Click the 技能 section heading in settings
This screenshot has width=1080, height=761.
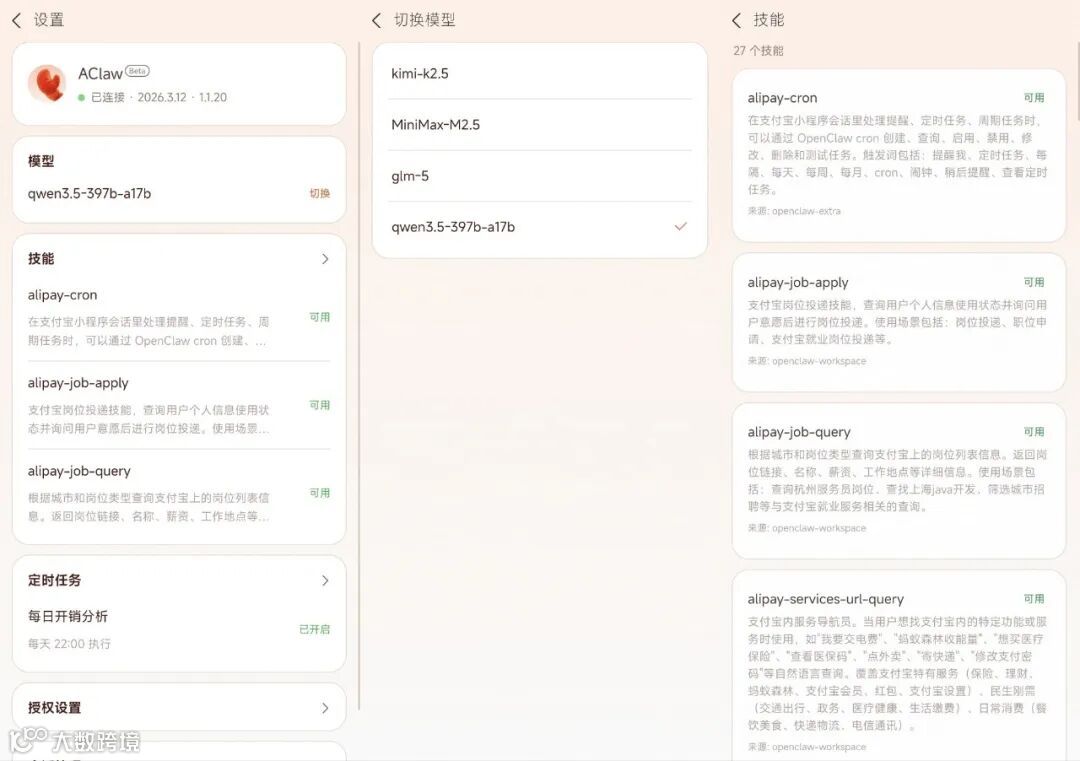click(41, 259)
